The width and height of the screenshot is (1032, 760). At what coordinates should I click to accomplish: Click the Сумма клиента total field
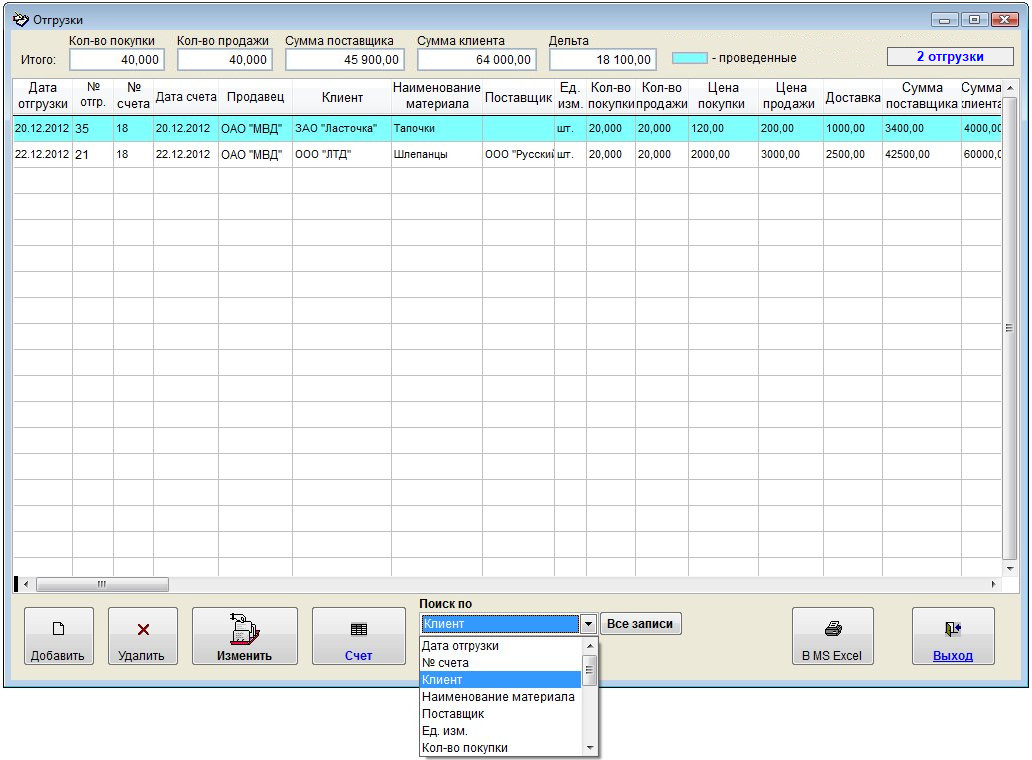(476, 60)
